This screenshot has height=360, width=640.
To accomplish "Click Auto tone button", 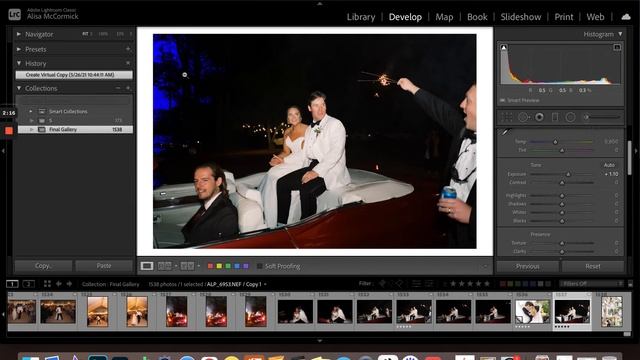I will (x=609, y=165).
